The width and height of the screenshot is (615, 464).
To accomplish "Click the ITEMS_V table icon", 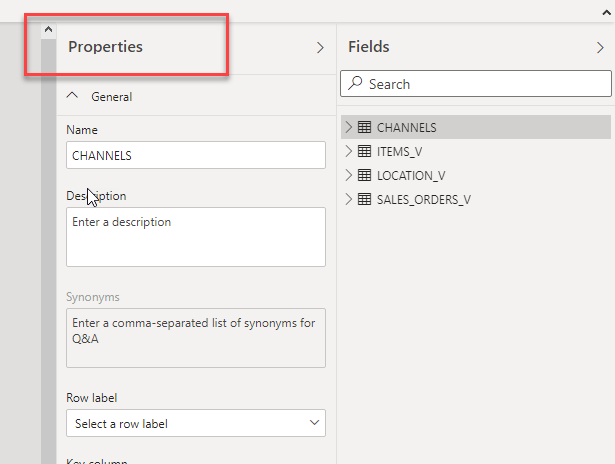I will 364,151.
